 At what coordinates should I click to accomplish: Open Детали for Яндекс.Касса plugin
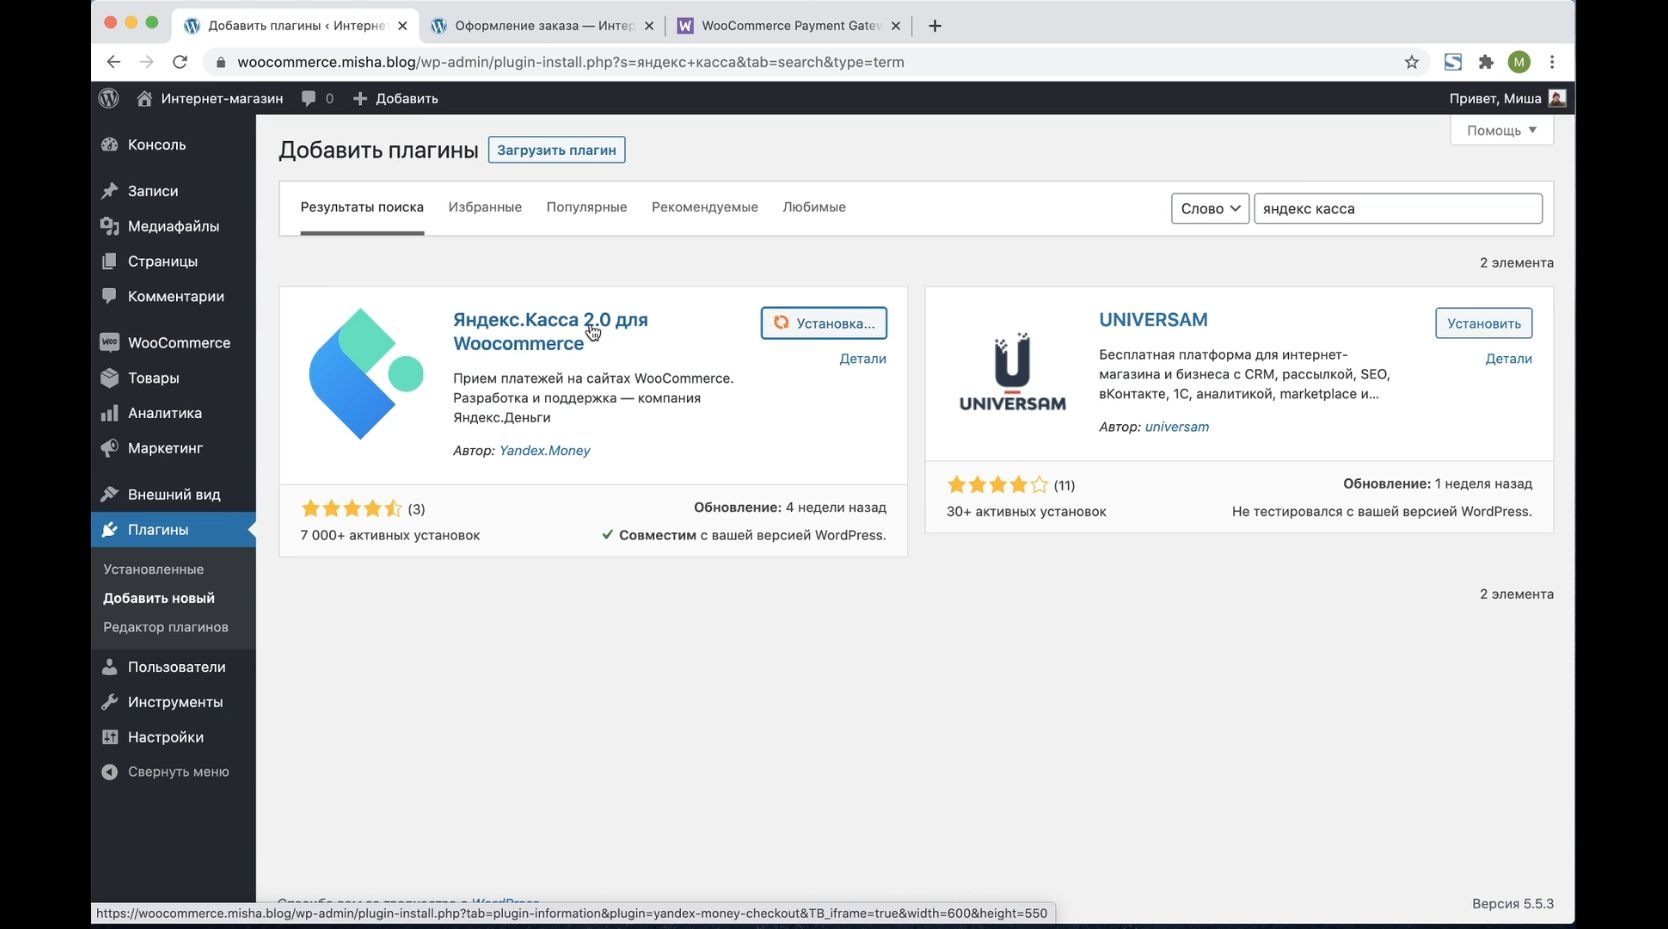coord(863,359)
